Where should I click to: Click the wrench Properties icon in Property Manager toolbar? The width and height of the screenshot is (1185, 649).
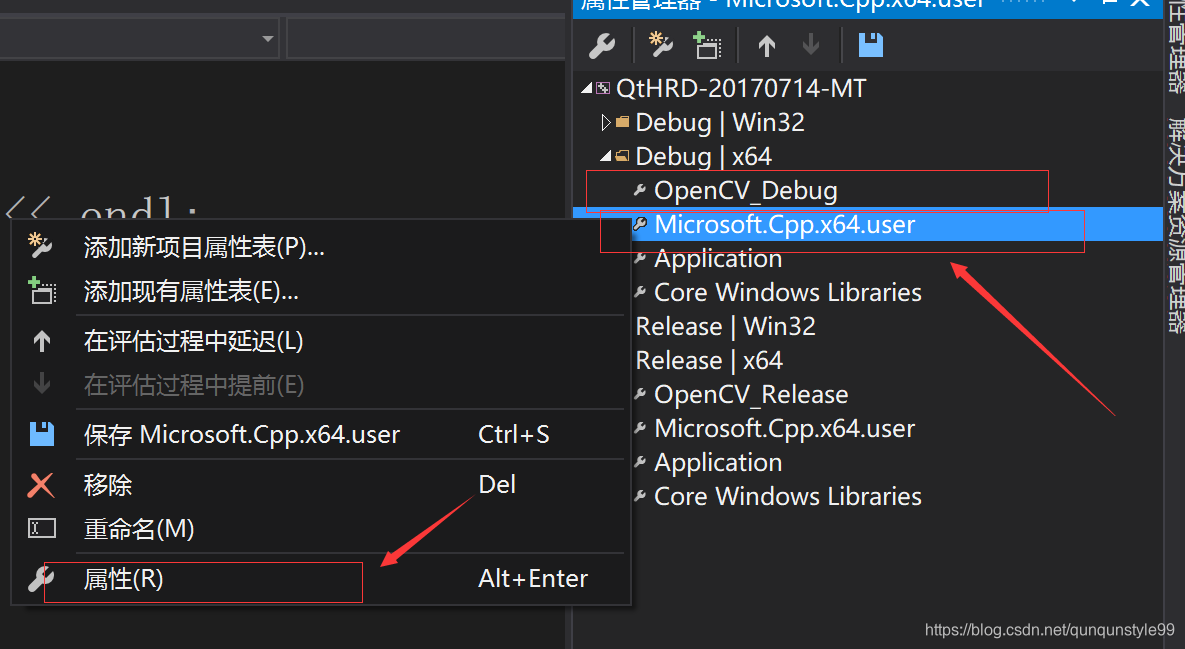pyautogui.click(x=602, y=46)
